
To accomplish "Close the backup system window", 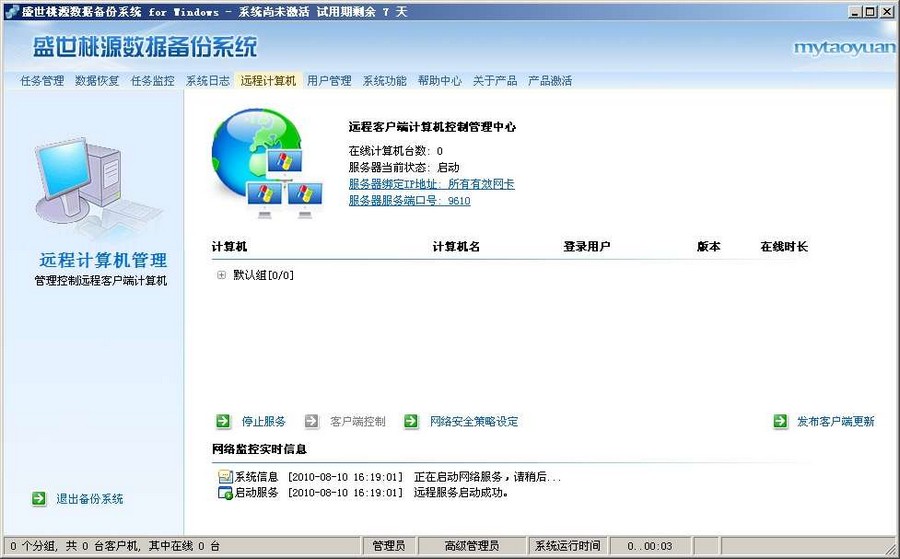I will (887, 11).
